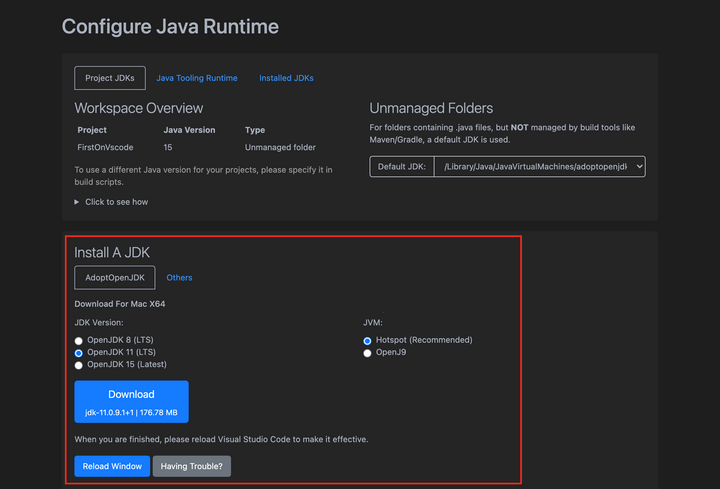Click the FirstOnVscode project name
Screen dimensions: 720x489
click(x=106, y=146)
